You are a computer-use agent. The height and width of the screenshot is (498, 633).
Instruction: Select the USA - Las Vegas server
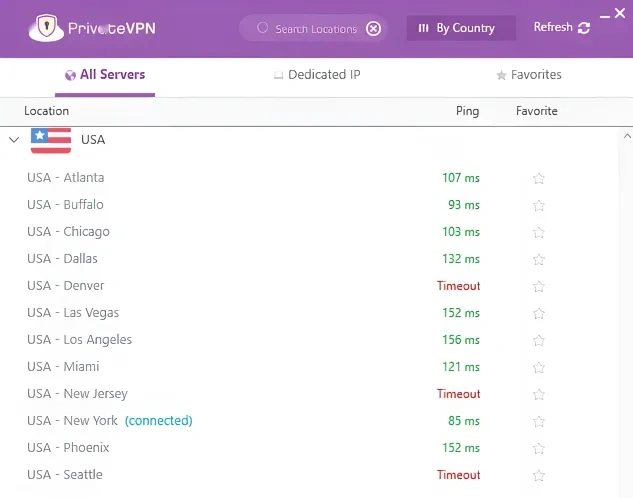click(x=73, y=313)
